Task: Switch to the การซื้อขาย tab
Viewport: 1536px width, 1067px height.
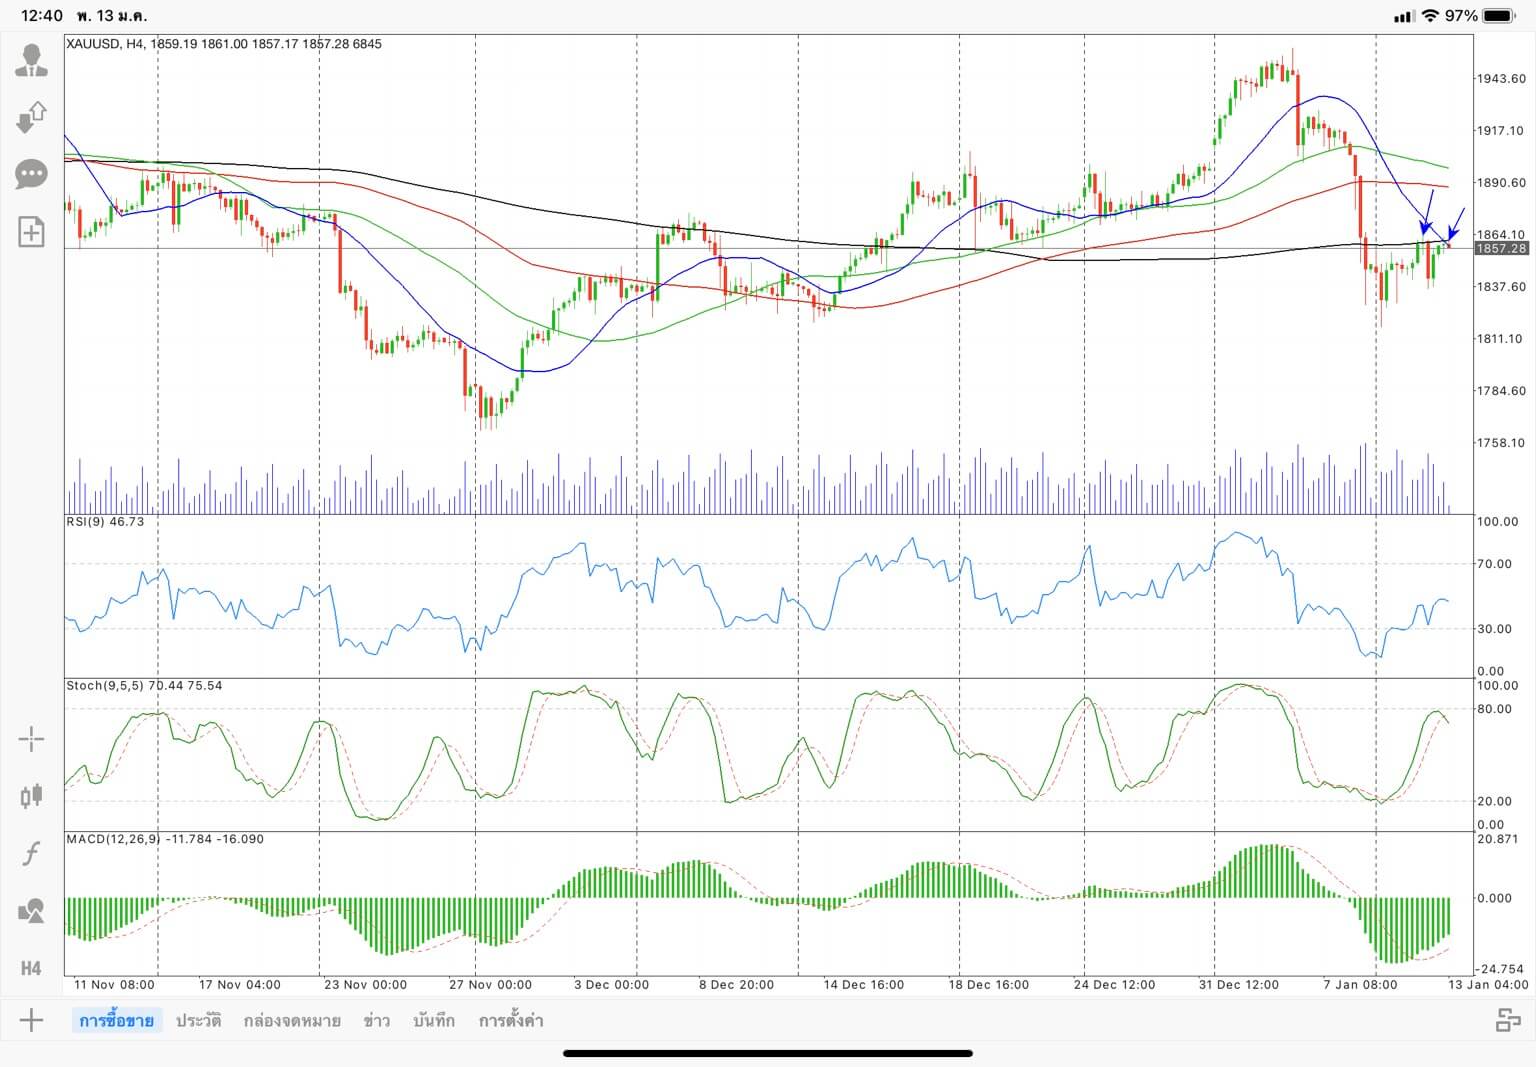Action: click(117, 1021)
